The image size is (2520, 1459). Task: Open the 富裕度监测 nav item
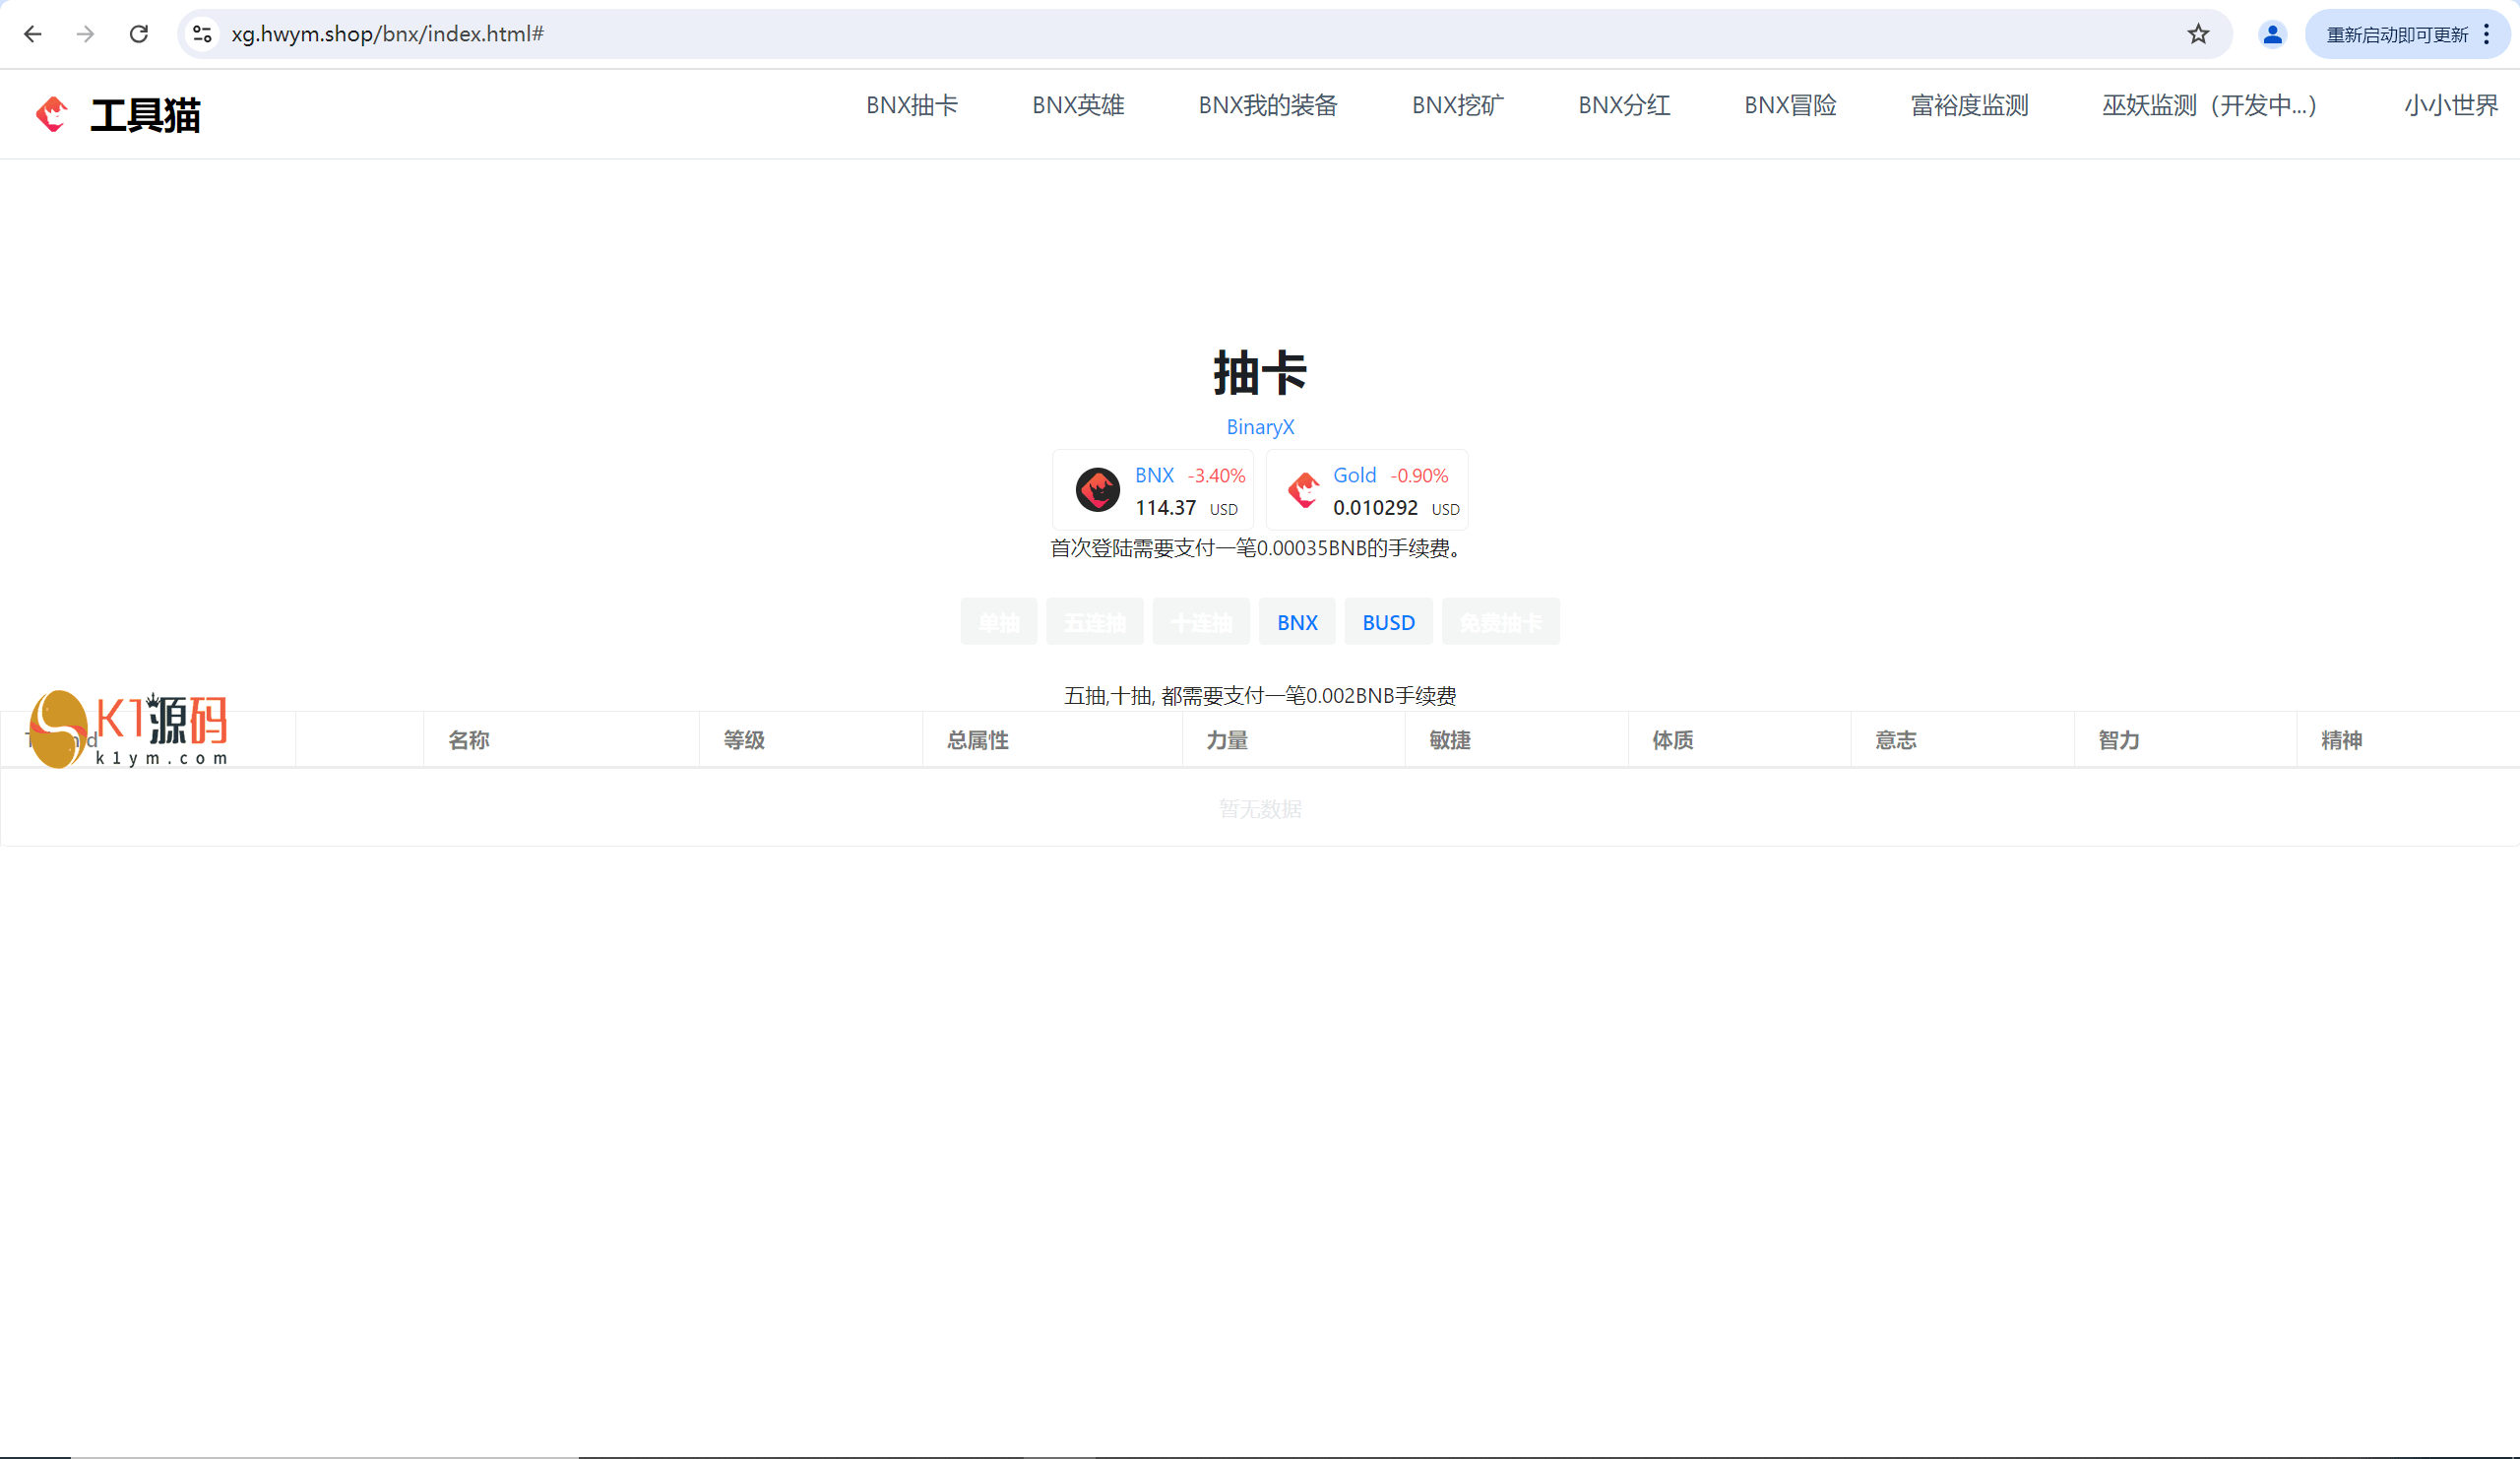point(1969,105)
